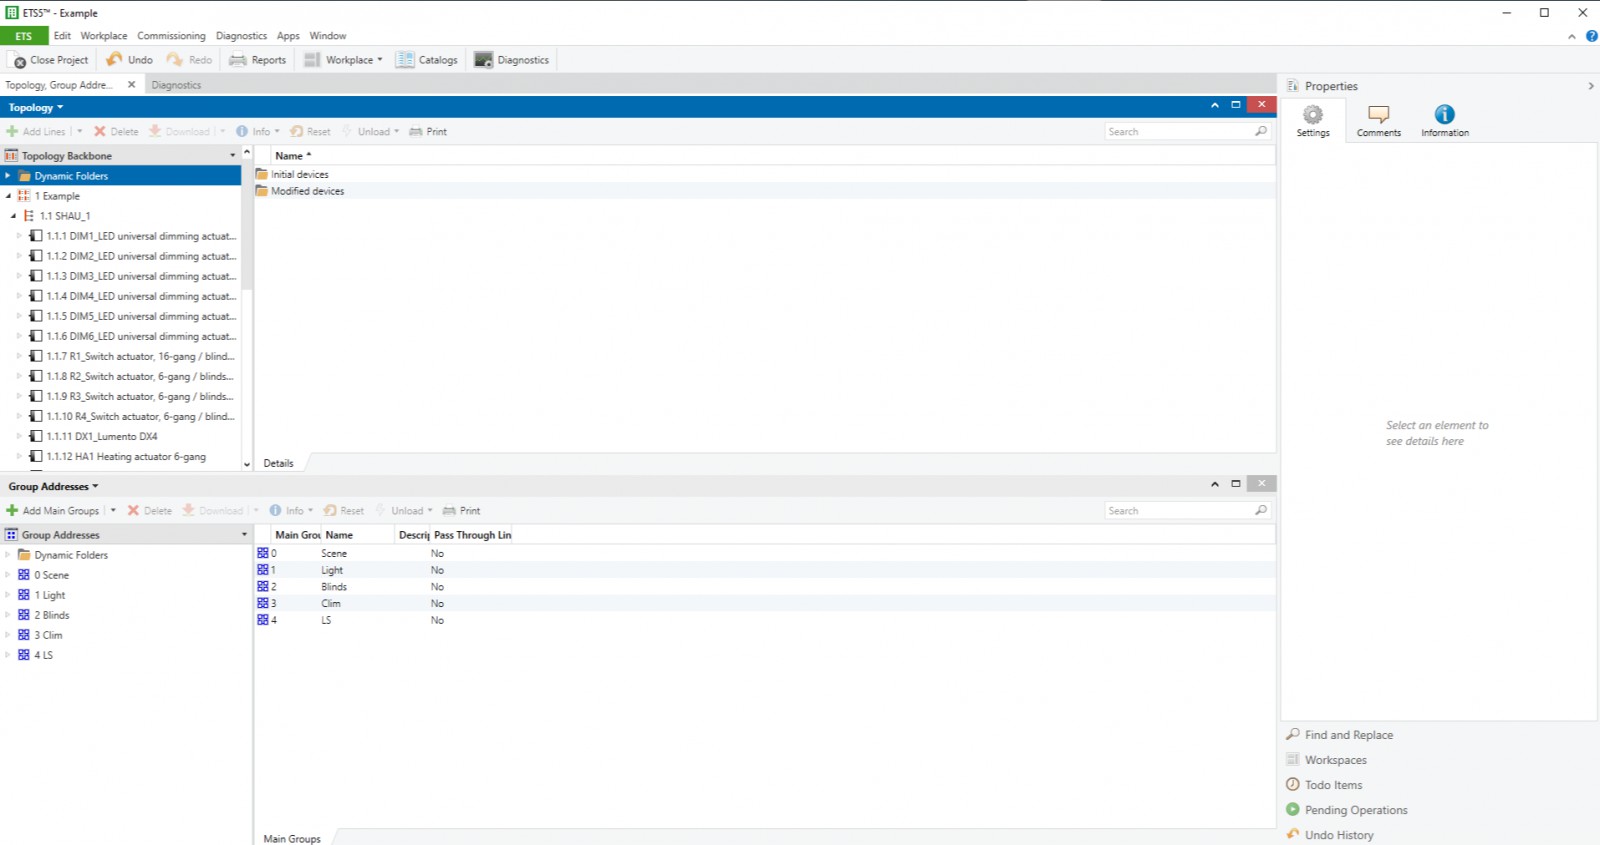1600x845 pixels.
Task: Open the Catalogs icon
Action: click(x=405, y=60)
